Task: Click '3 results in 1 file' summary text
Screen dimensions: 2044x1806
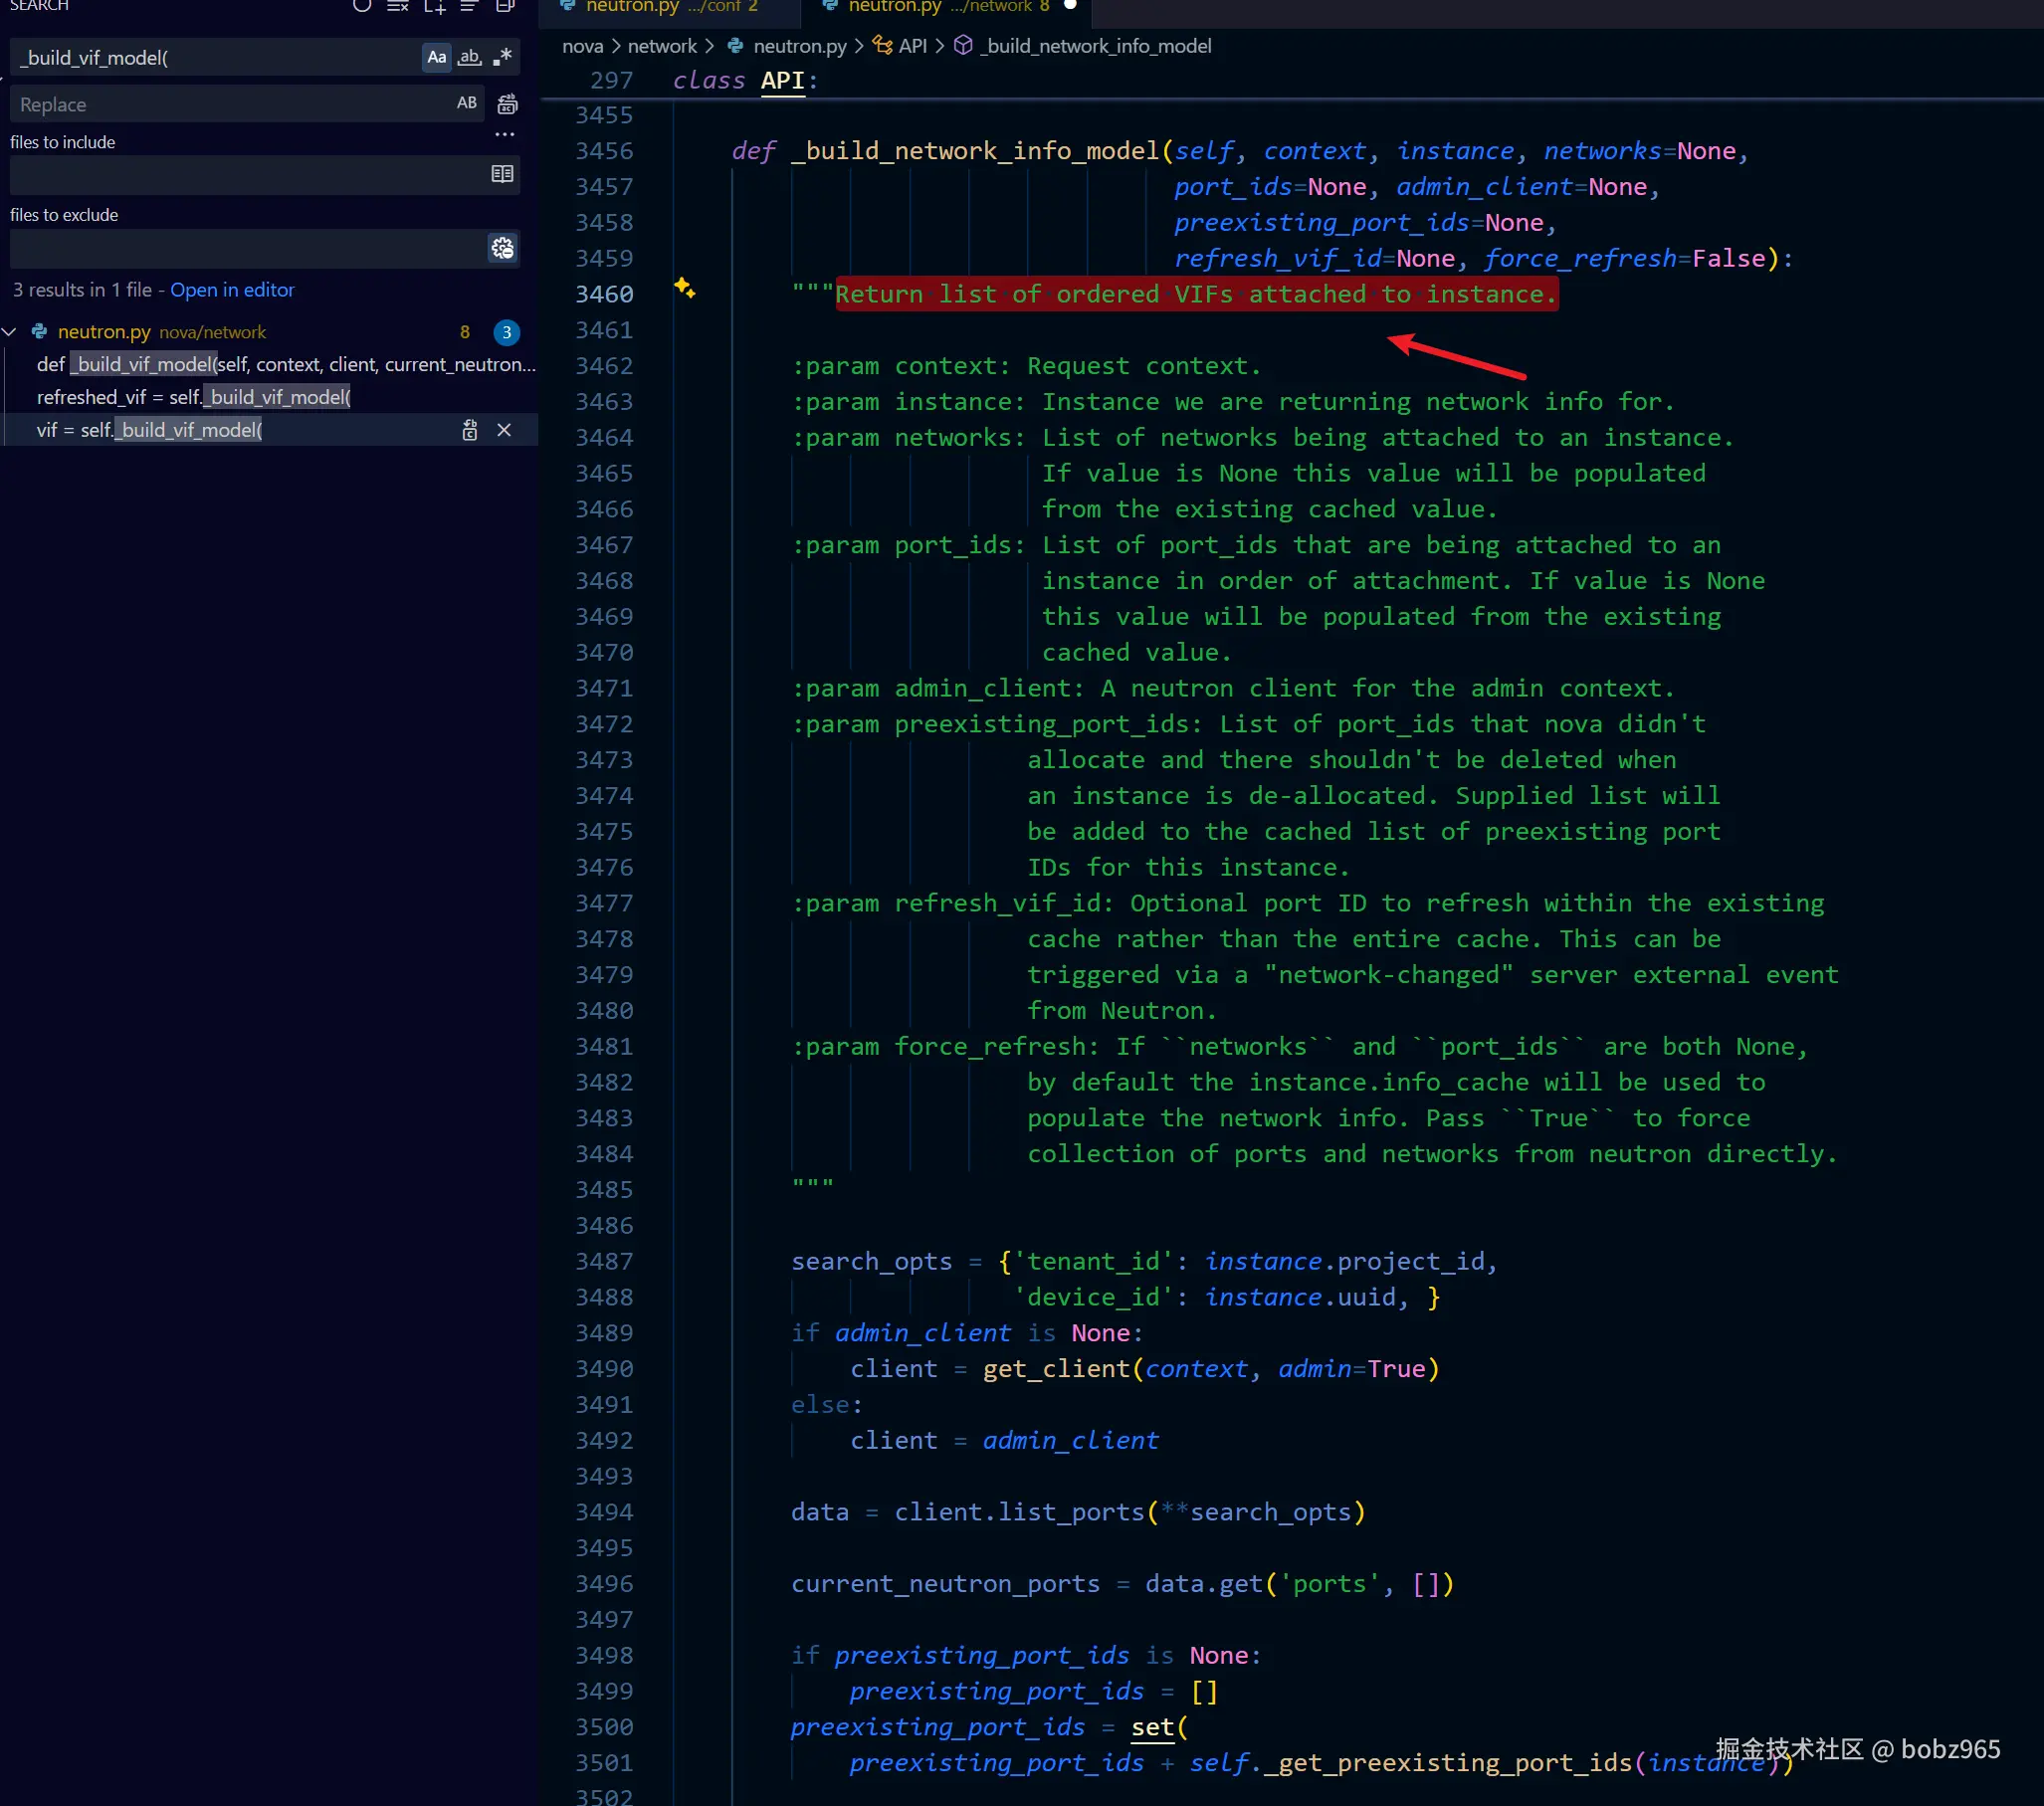Action: coord(82,290)
